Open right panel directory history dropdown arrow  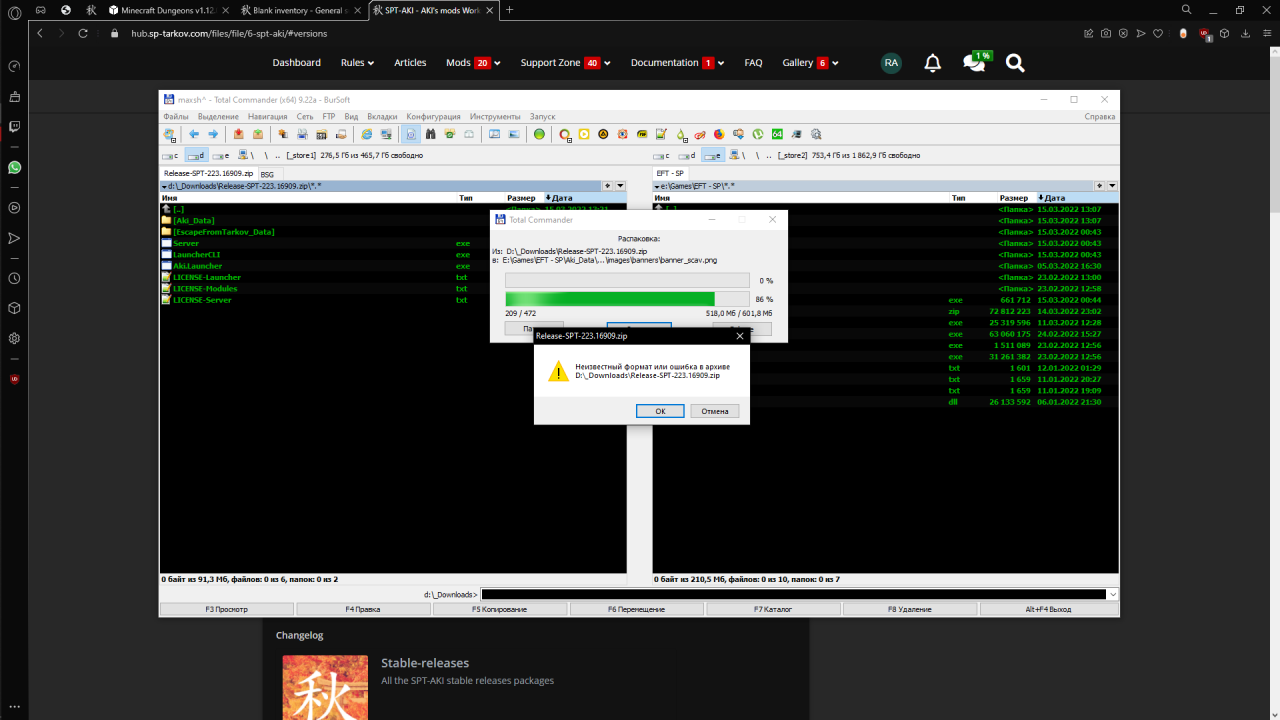(x=1112, y=186)
